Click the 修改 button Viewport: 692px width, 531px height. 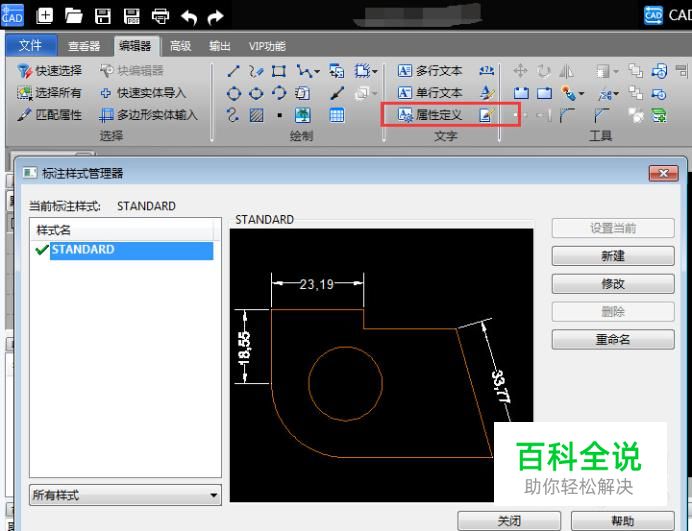pyautogui.click(x=613, y=284)
